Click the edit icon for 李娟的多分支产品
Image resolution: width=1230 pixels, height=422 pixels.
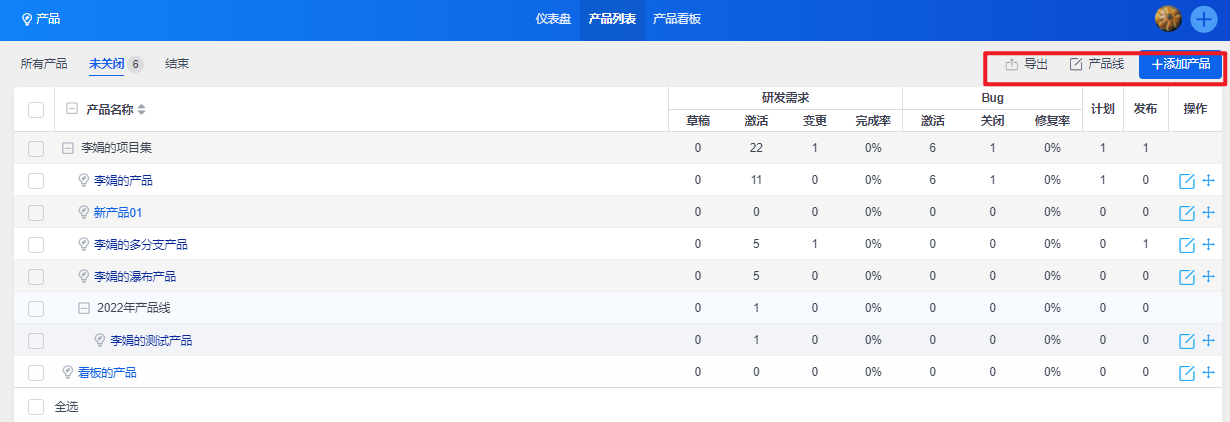(1187, 245)
